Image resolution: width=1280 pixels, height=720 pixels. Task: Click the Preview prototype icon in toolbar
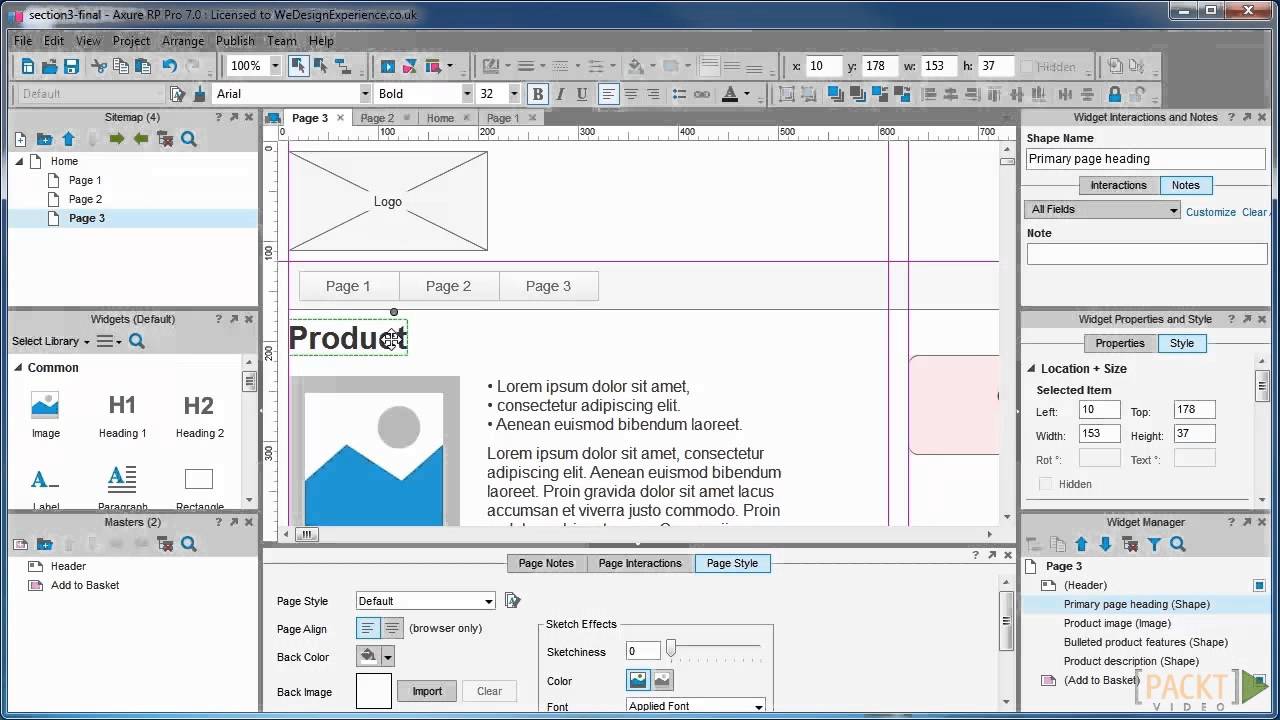388,66
